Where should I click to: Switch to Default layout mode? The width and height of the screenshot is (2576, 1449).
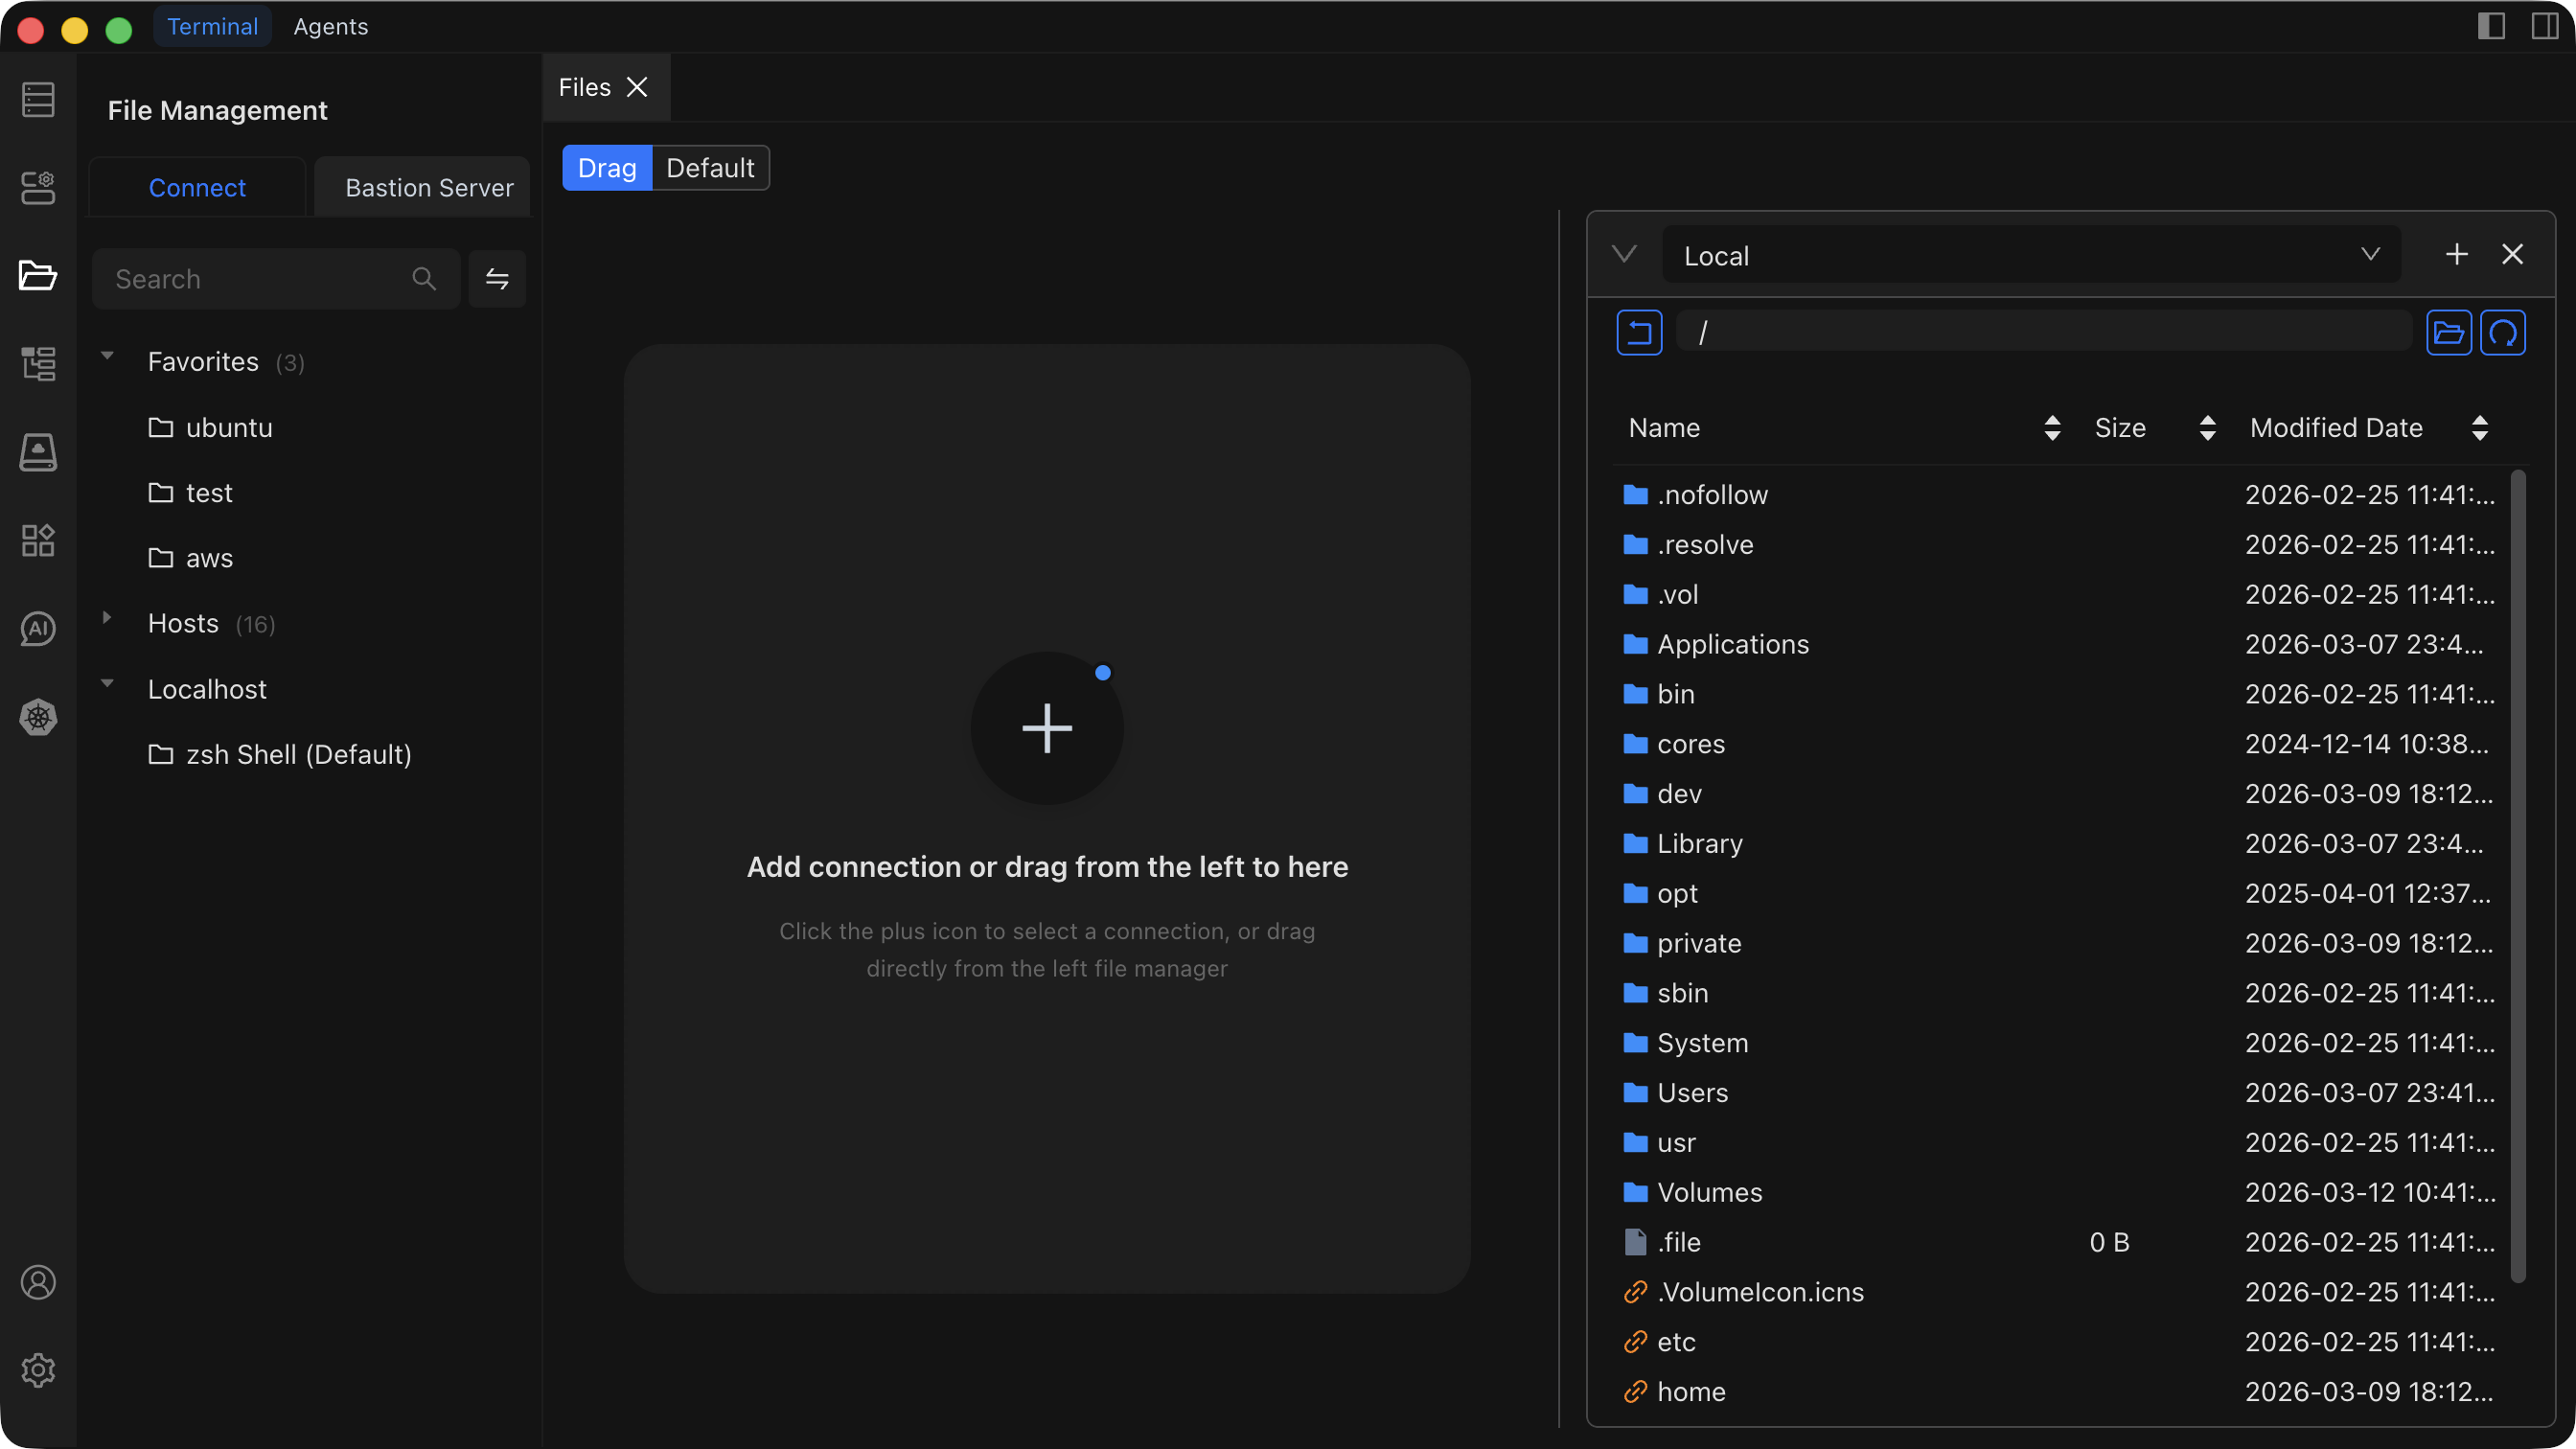tap(710, 168)
